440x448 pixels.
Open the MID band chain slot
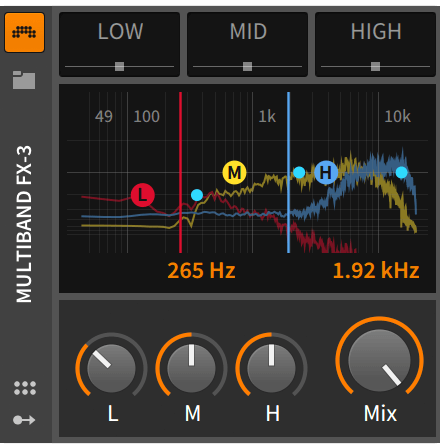click(x=247, y=44)
